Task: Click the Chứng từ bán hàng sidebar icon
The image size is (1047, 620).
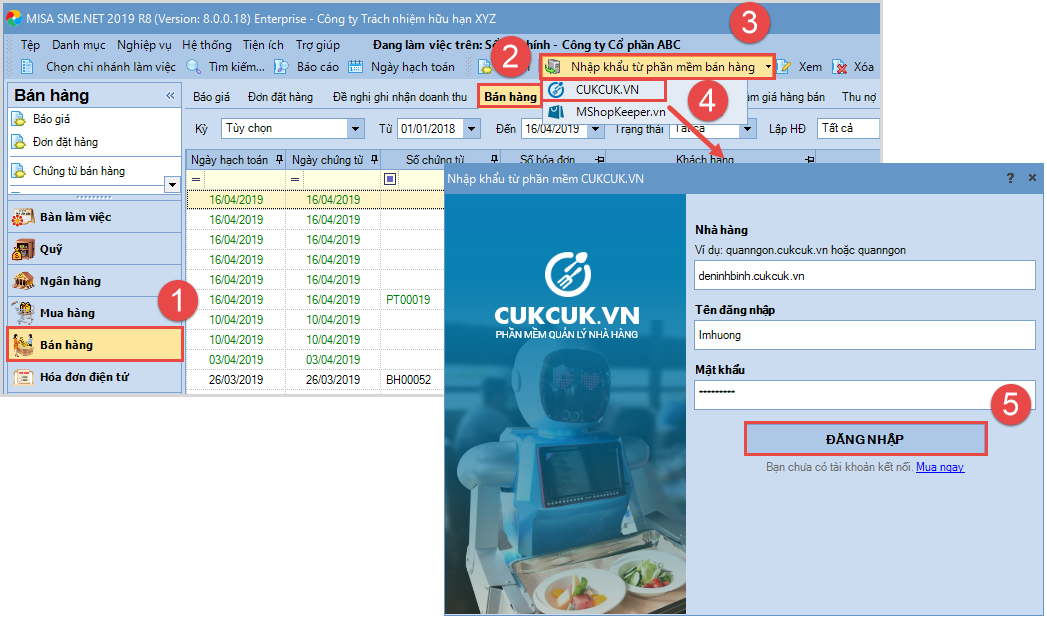Action: point(19,171)
